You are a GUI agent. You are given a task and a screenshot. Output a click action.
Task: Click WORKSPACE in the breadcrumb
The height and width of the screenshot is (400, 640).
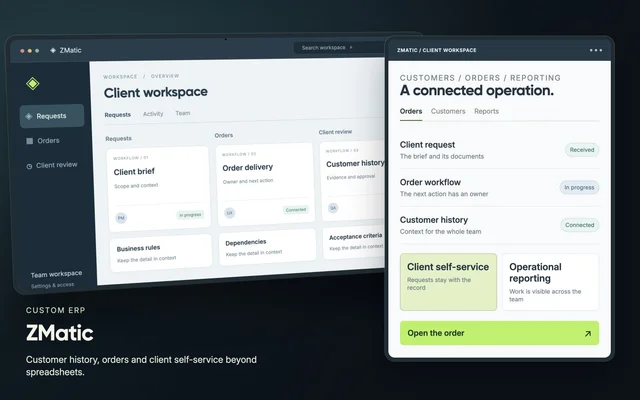tap(120, 77)
